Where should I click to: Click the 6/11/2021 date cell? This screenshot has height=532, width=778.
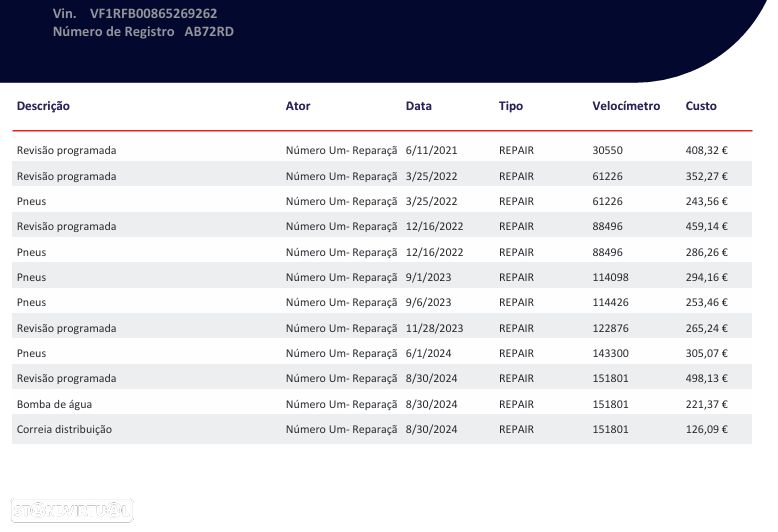point(432,151)
